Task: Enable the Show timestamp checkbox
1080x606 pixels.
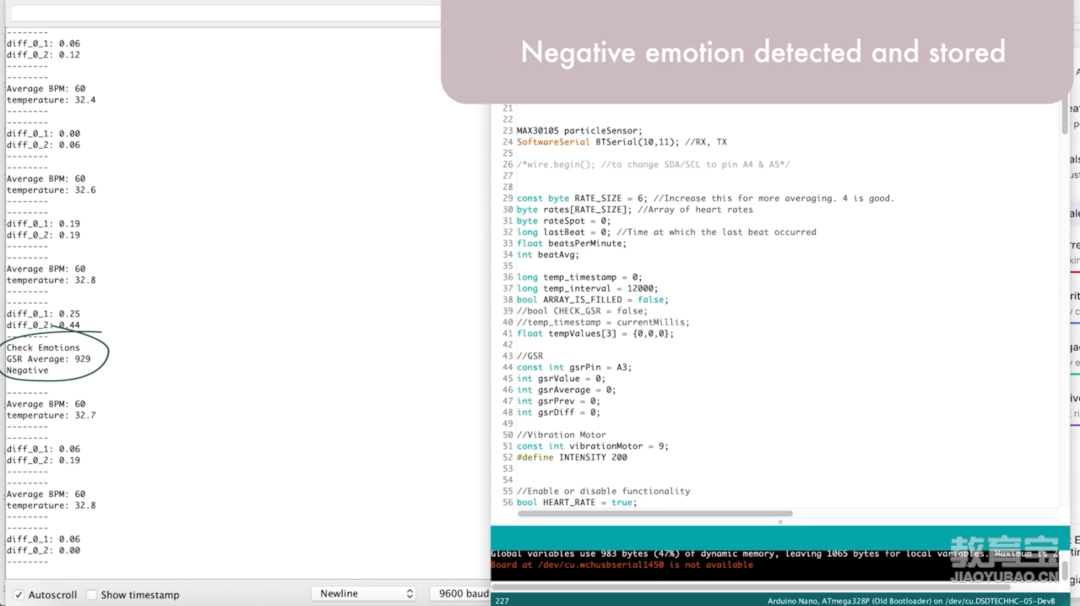Action: pos(92,594)
